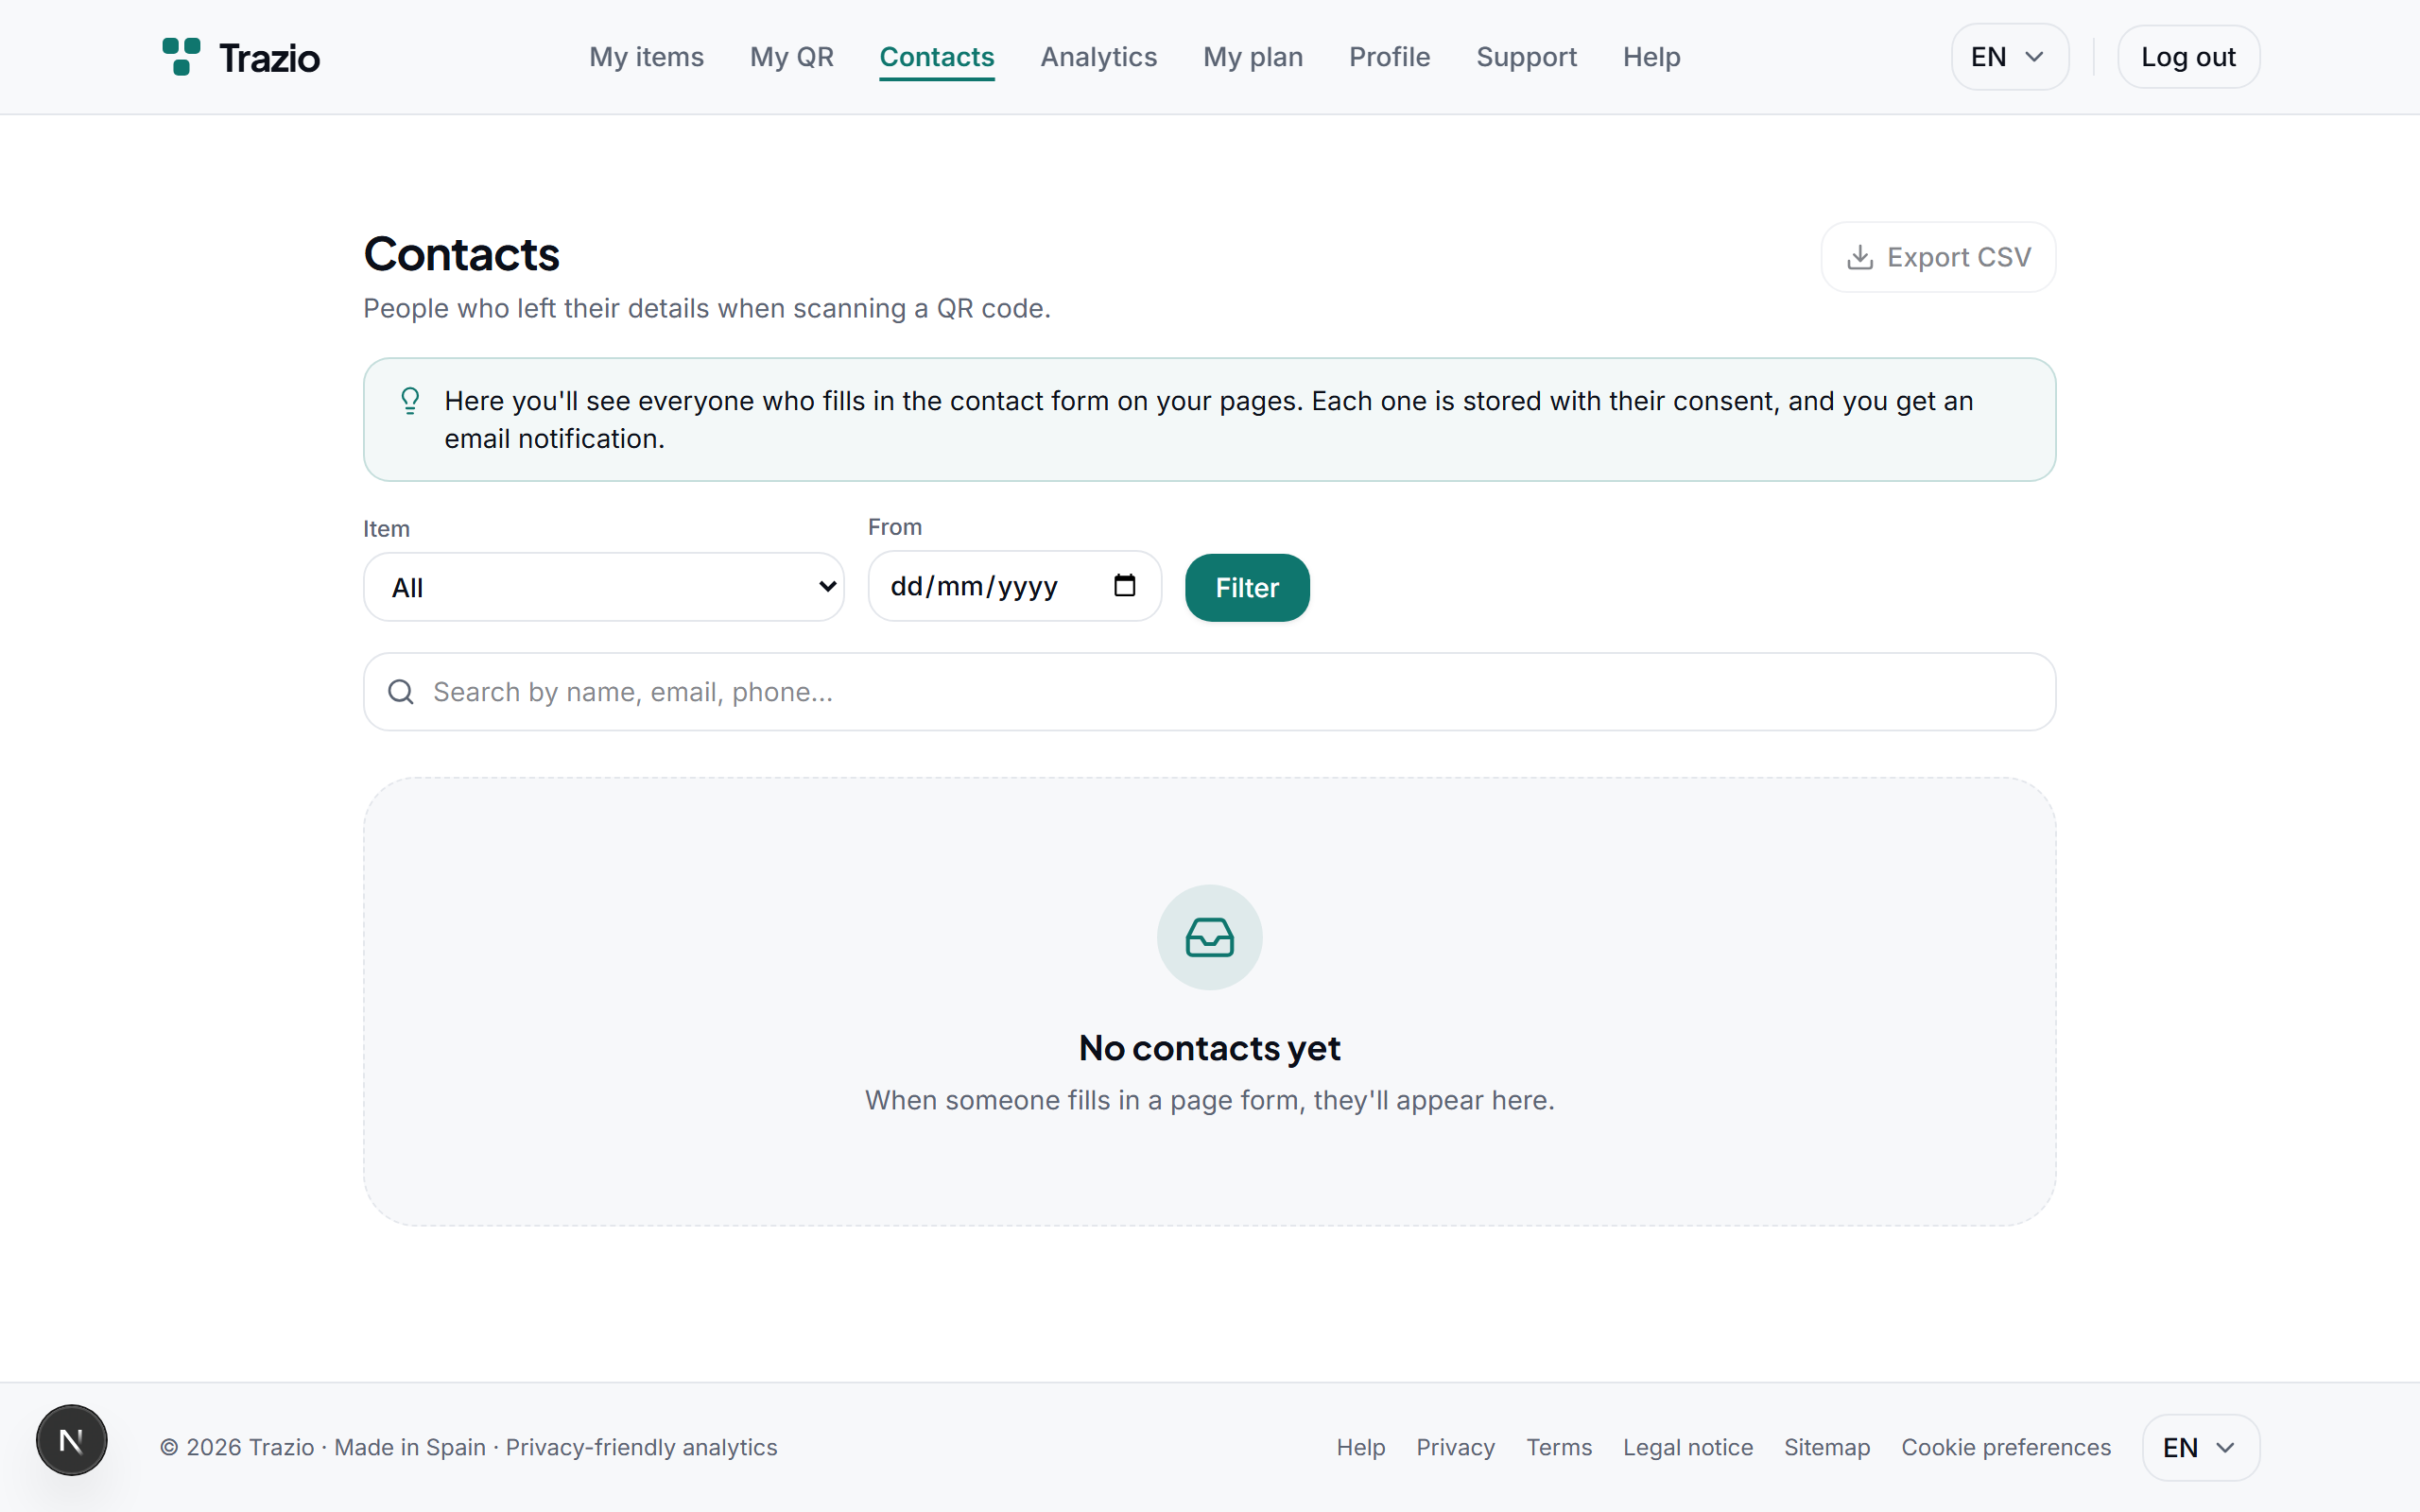Open the Legal notice link
This screenshot has height=1512, width=2420.
point(1687,1447)
